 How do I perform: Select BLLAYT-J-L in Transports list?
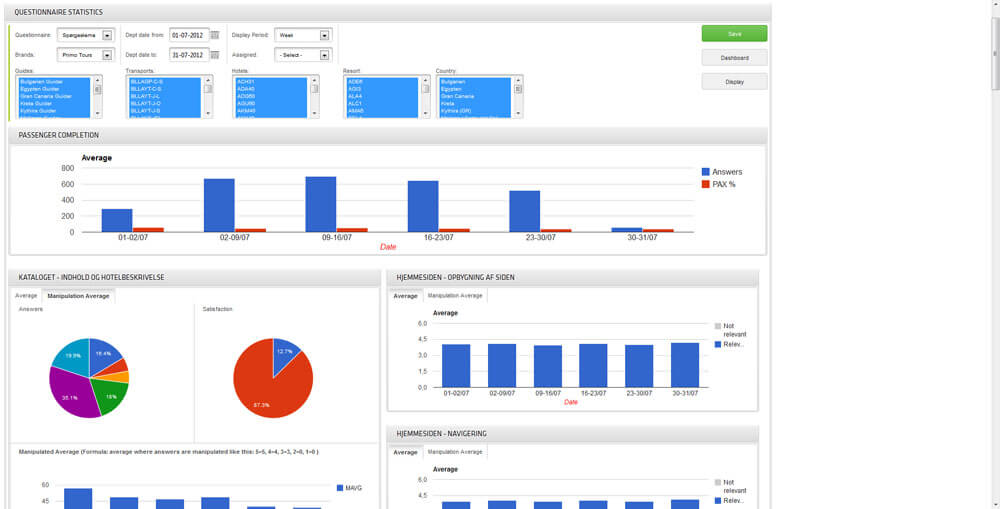(x=165, y=96)
